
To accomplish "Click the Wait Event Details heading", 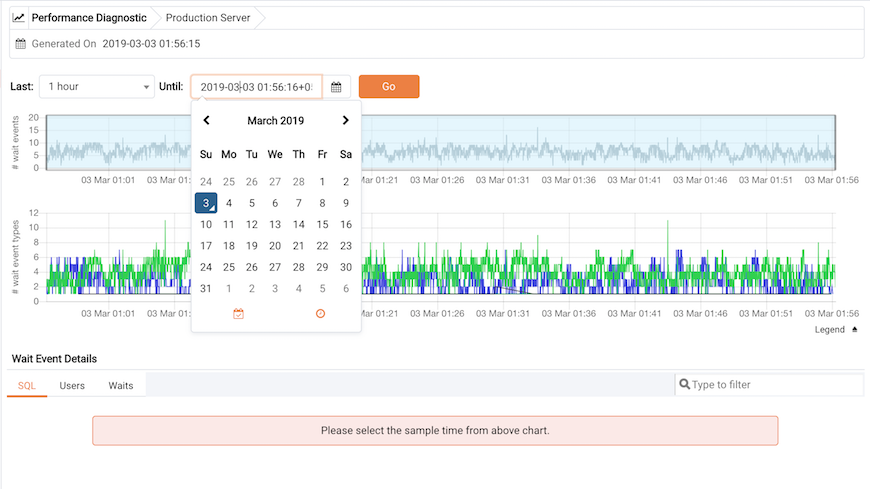I will click(x=54, y=359).
